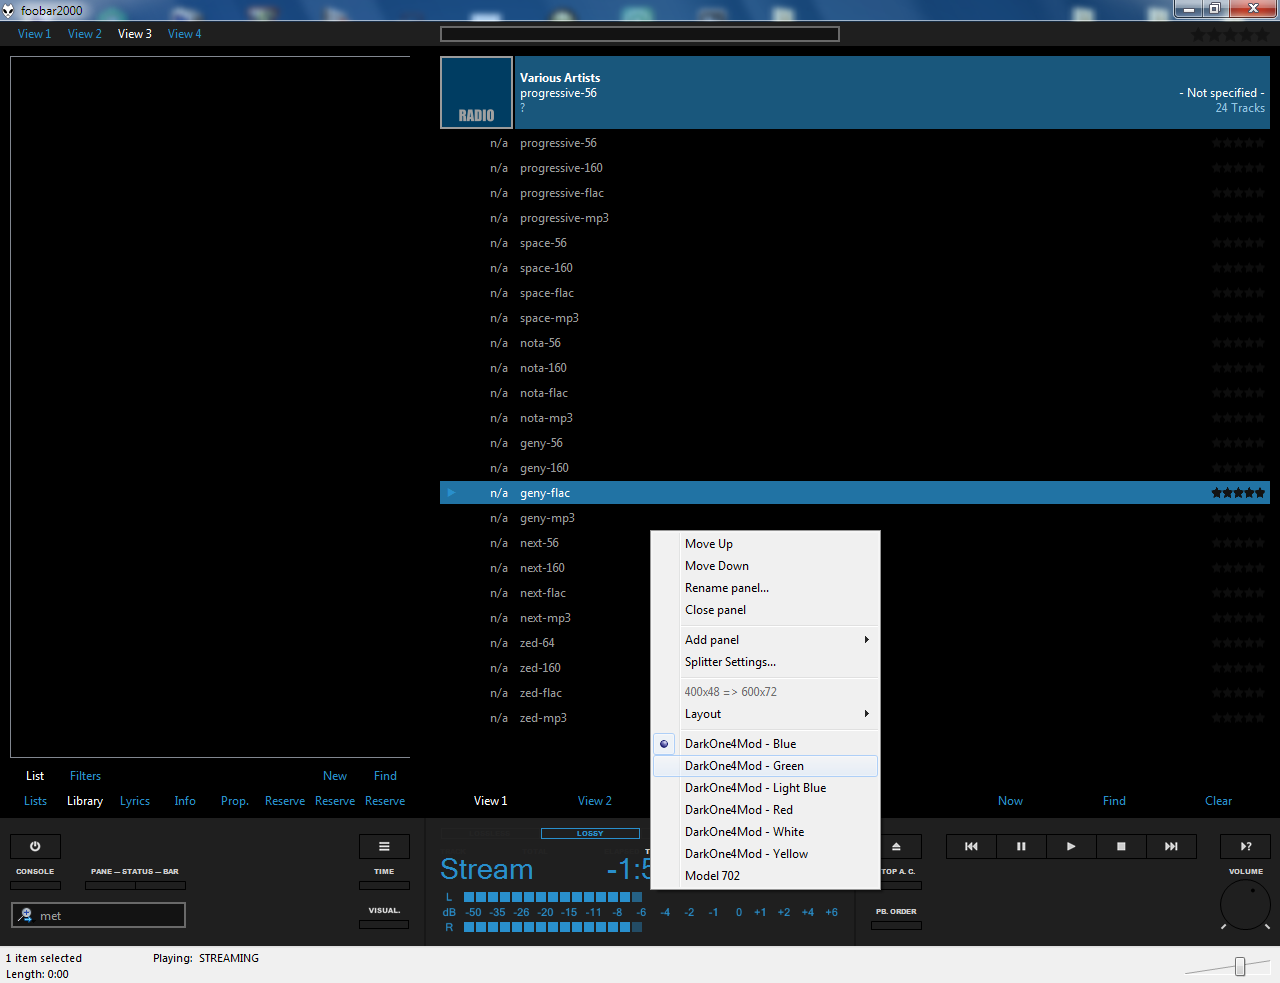Click the console power button
The image size is (1280, 983).
coord(35,847)
